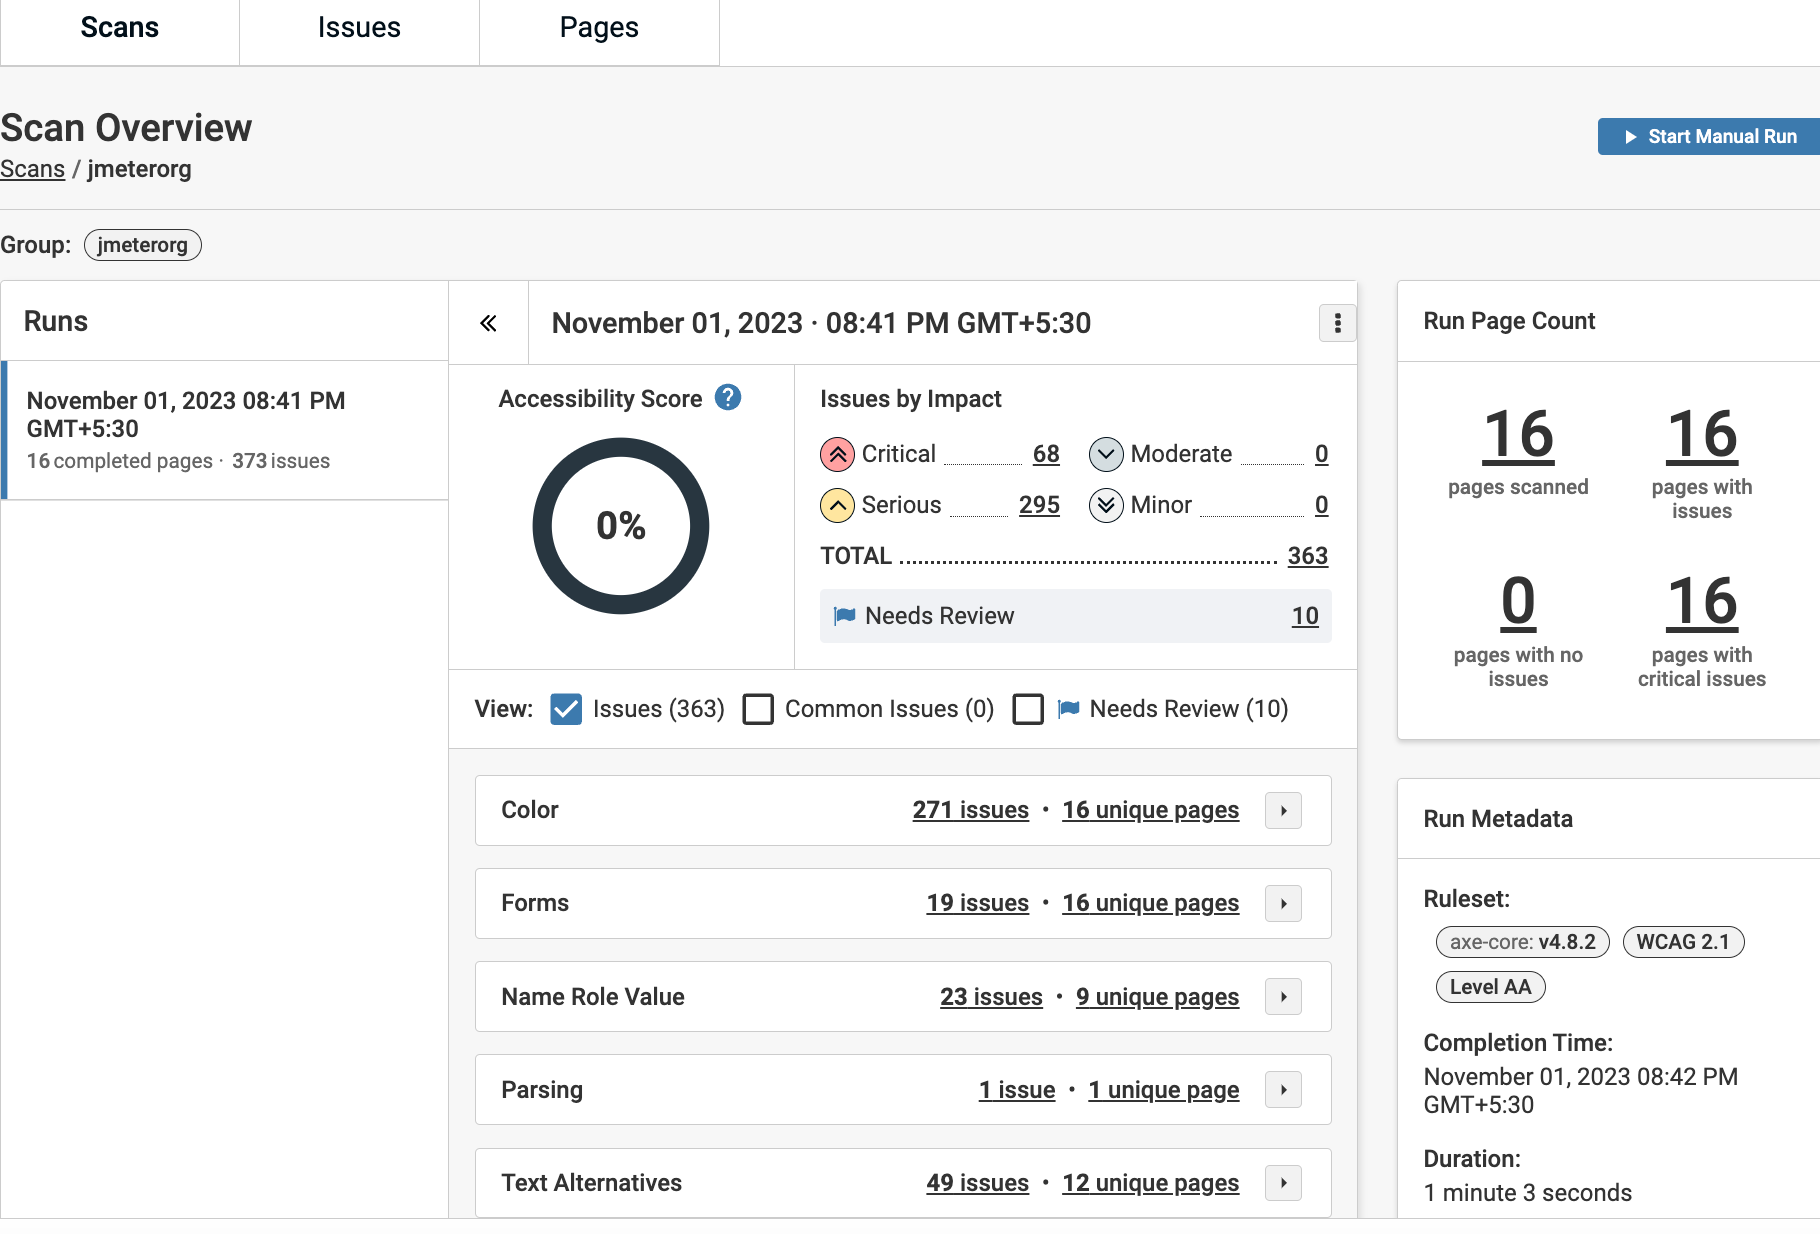Click the Needs Review flag icon
The image size is (1820, 1234).
[845, 616]
